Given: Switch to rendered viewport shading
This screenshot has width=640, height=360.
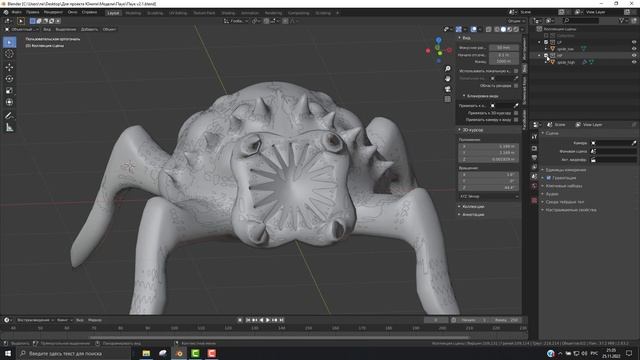Looking at the screenshot, I should [516, 29].
